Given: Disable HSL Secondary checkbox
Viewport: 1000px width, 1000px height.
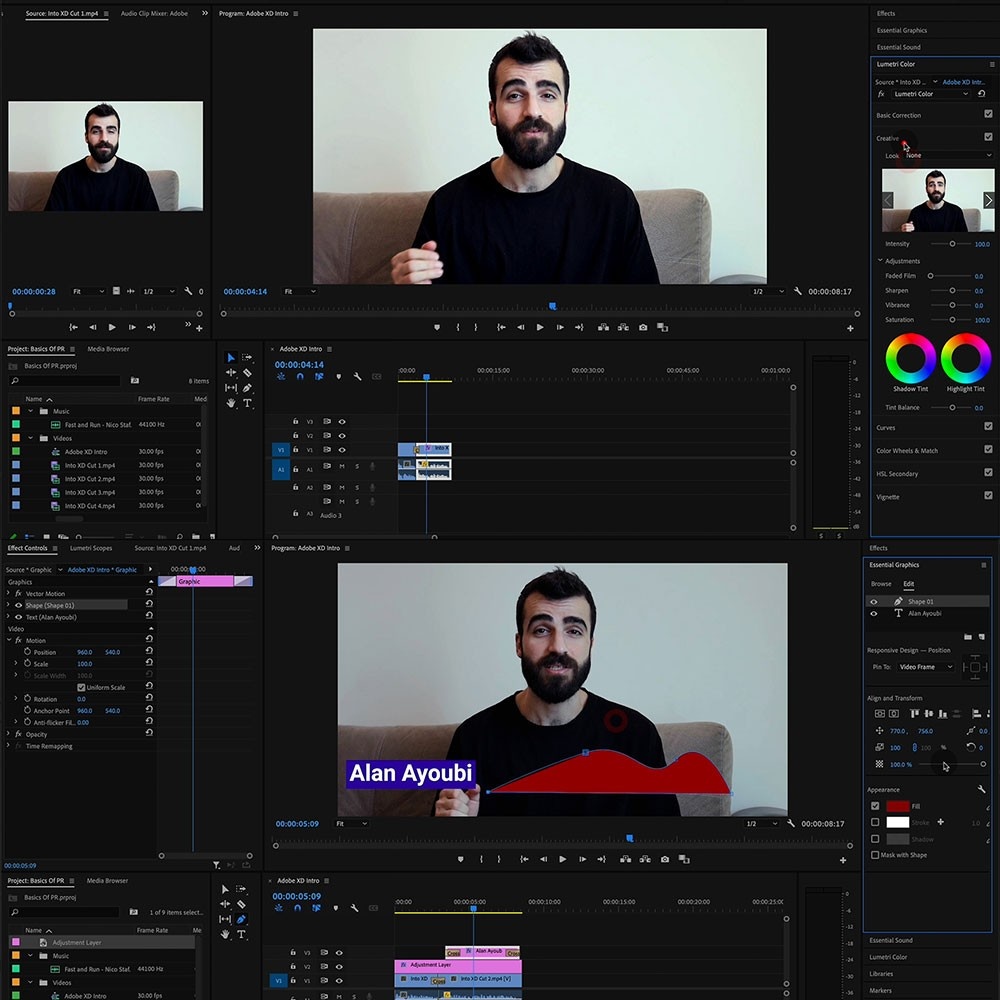Looking at the screenshot, I should [988, 473].
